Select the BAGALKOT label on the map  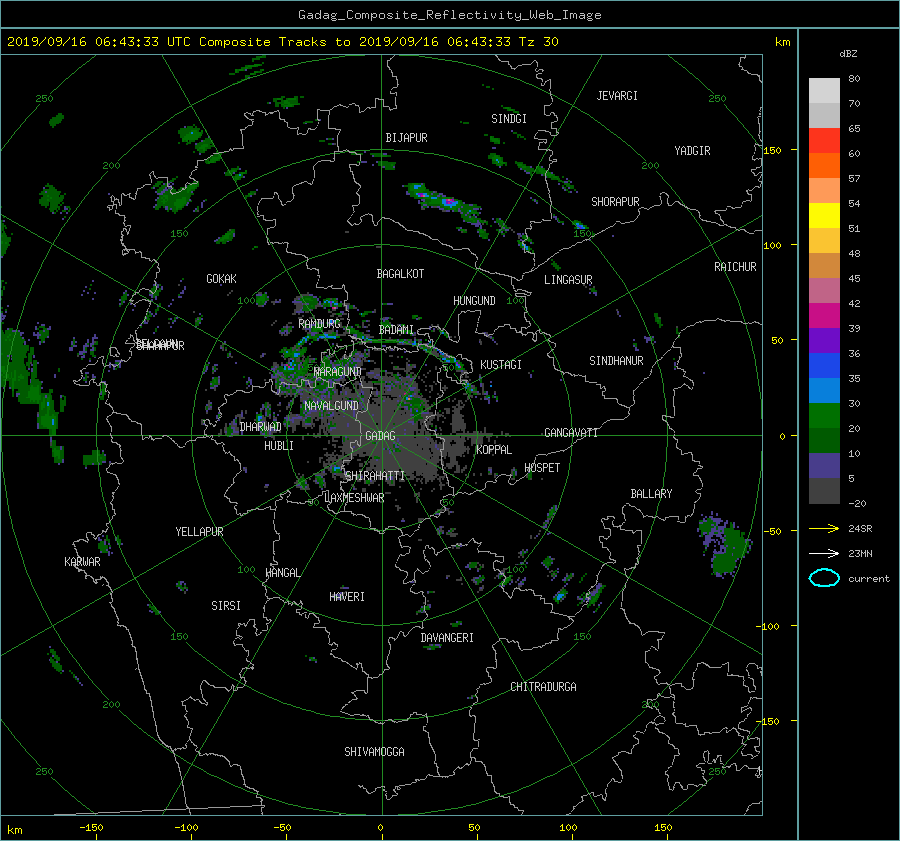(400, 274)
